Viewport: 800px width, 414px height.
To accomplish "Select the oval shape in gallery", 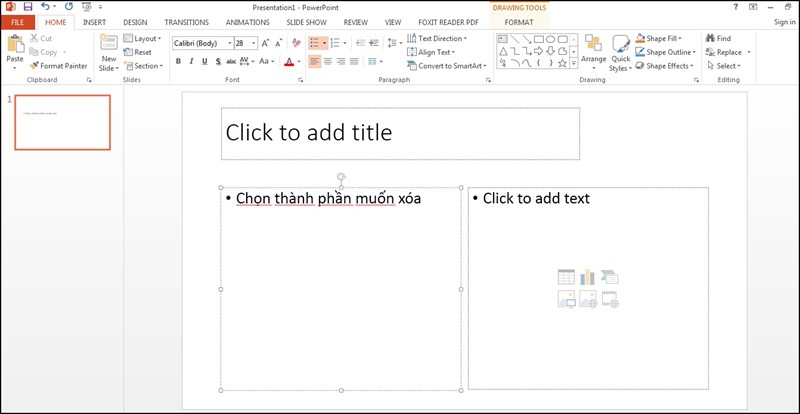I will pyautogui.click(x=551, y=39).
